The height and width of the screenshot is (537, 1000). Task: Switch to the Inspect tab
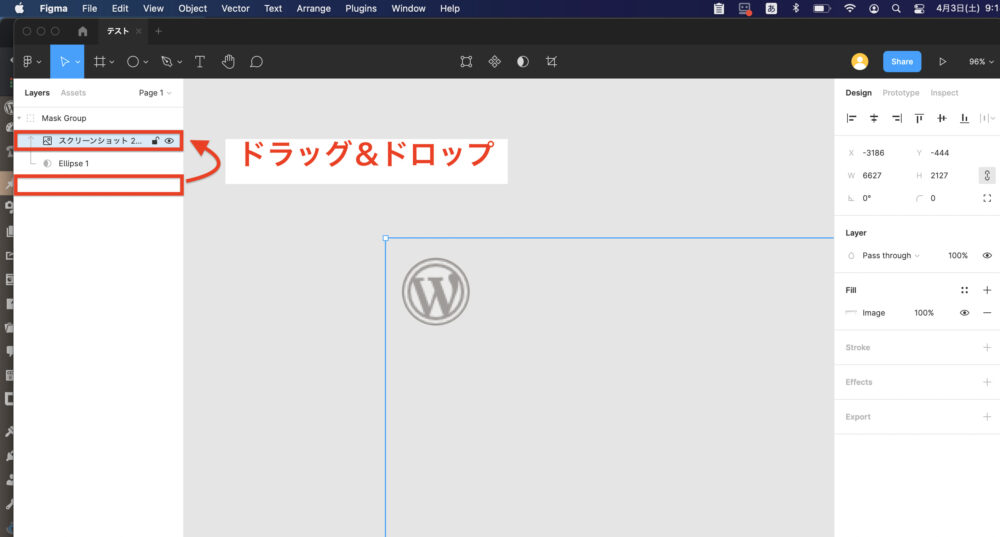tap(944, 93)
